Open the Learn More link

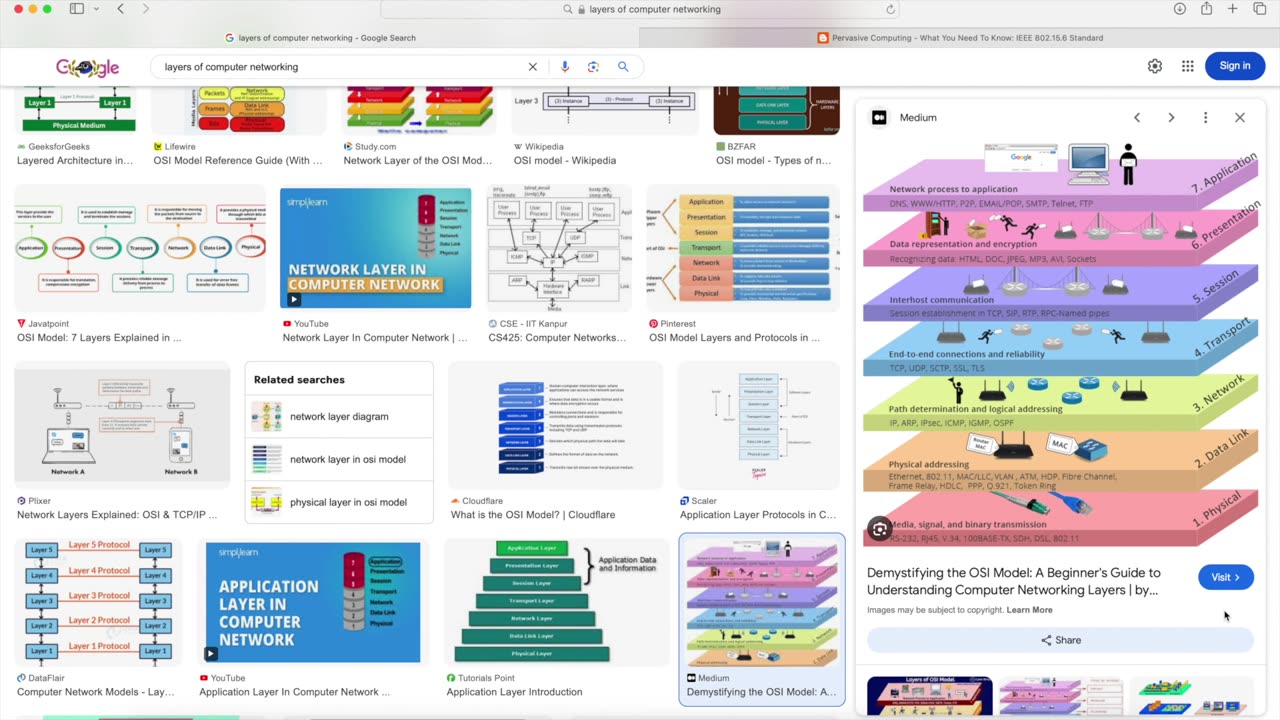point(1029,610)
